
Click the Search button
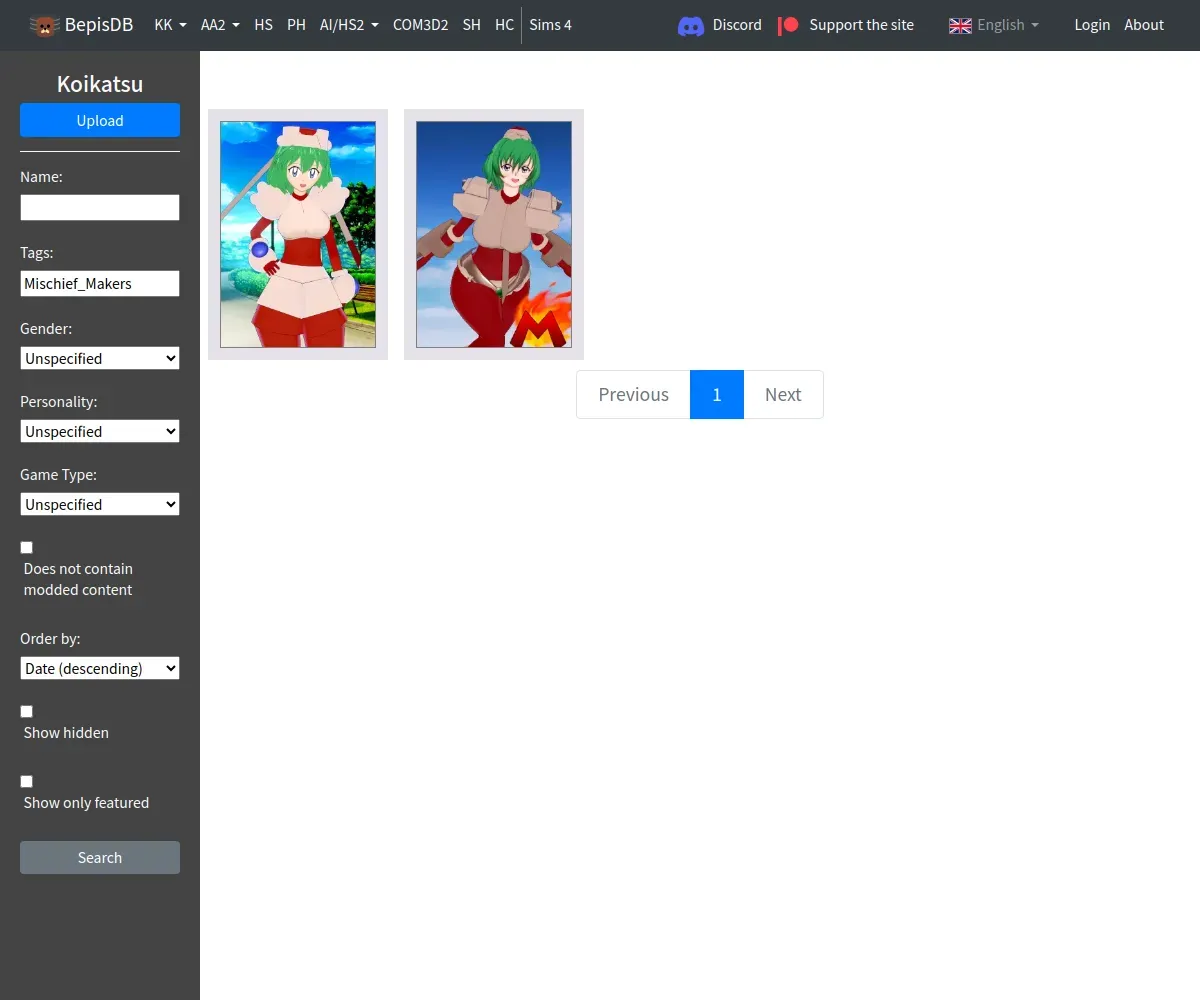pos(100,857)
